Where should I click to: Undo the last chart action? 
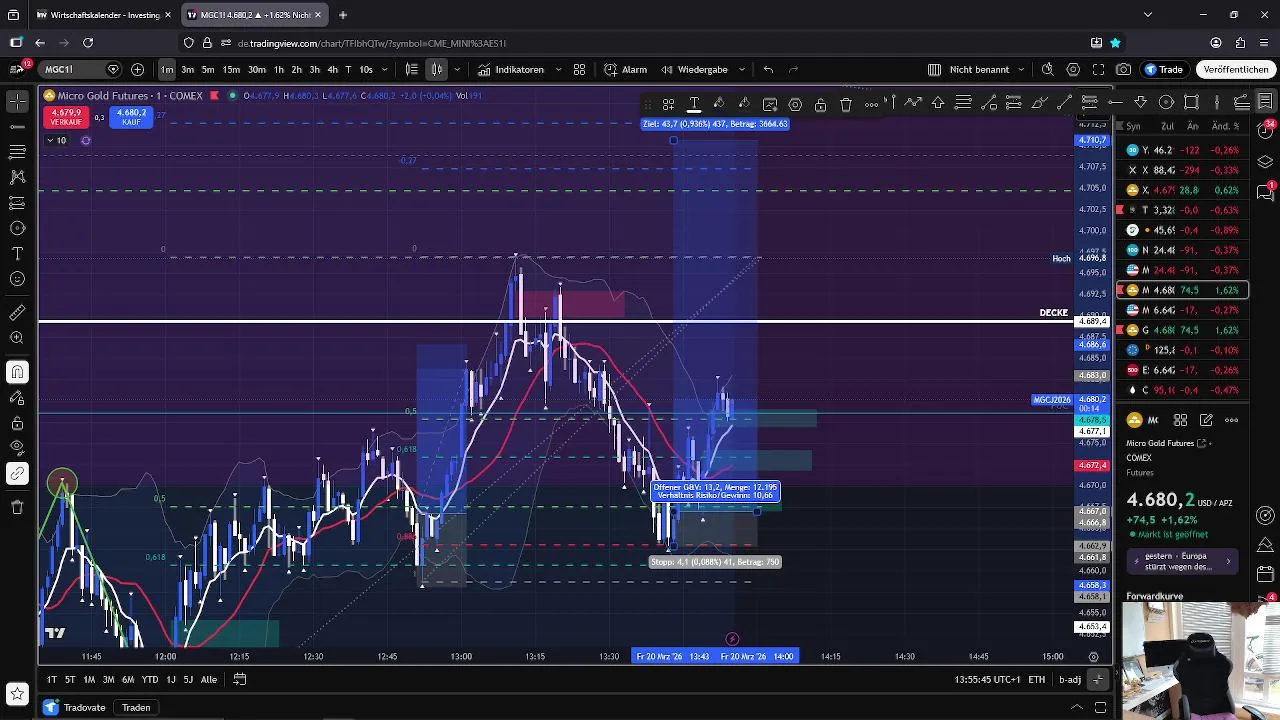tap(768, 69)
